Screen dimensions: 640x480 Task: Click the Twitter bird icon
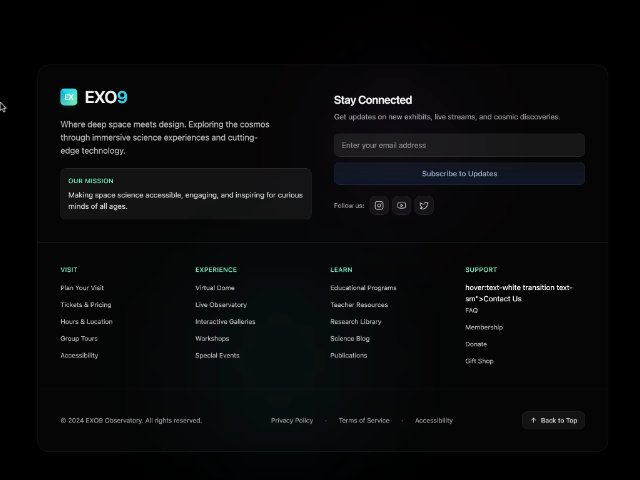click(424, 205)
